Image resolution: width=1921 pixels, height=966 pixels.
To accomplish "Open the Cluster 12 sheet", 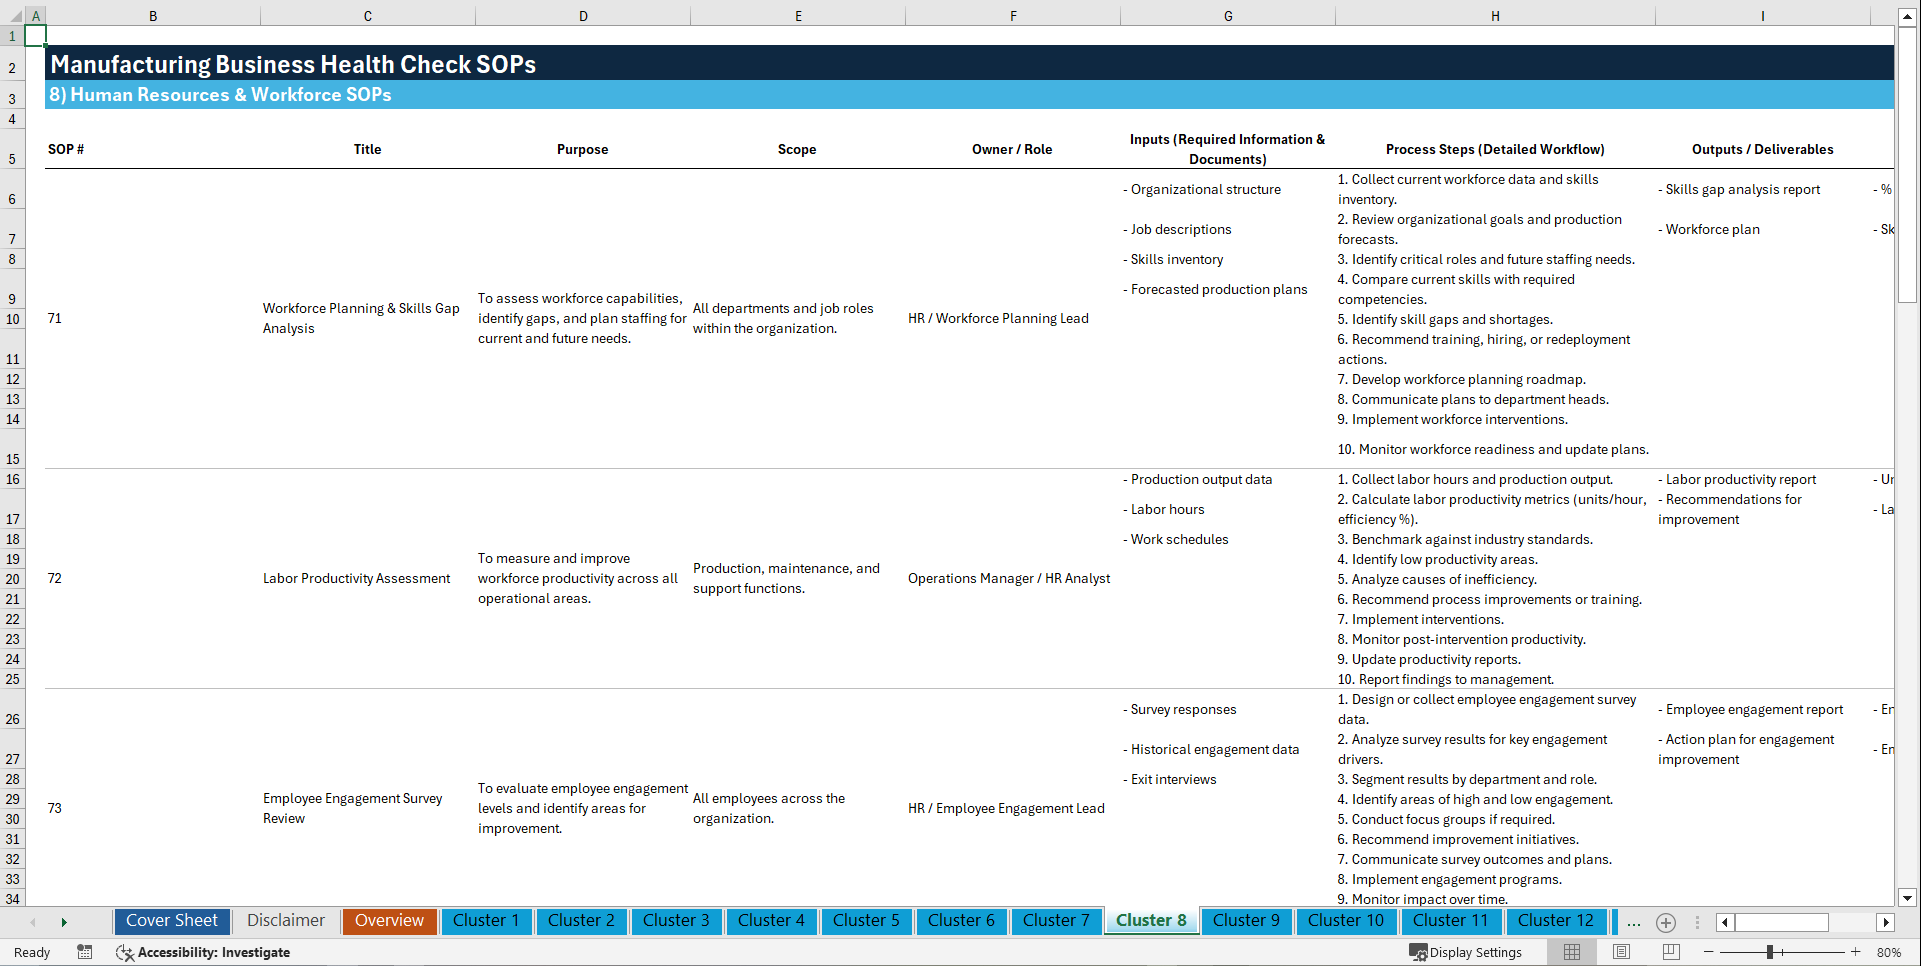I will [1556, 921].
